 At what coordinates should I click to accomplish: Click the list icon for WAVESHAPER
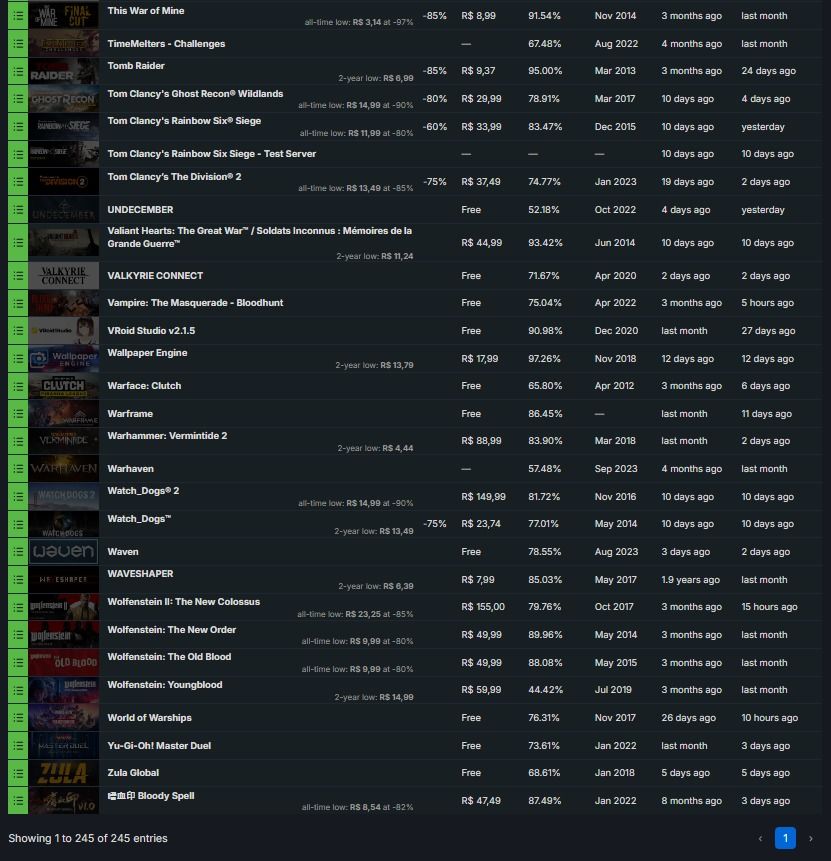(18, 579)
